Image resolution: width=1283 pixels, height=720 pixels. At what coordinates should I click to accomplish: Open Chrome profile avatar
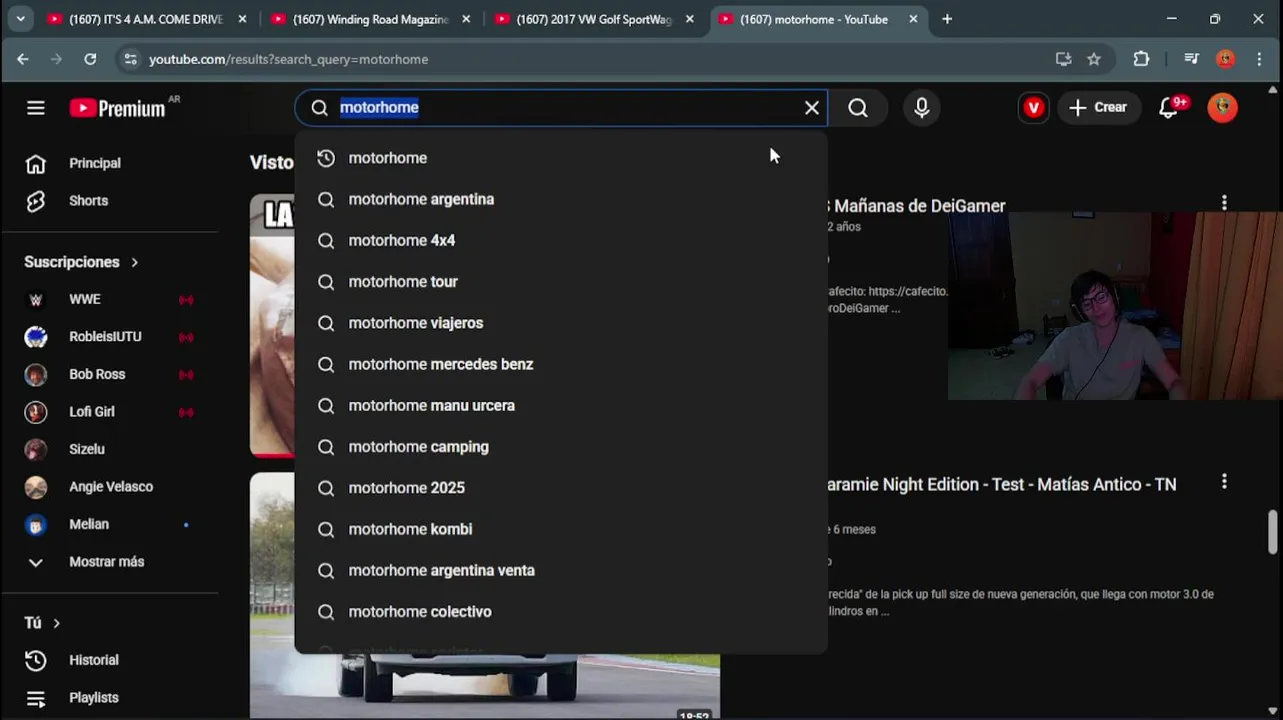(x=1225, y=59)
